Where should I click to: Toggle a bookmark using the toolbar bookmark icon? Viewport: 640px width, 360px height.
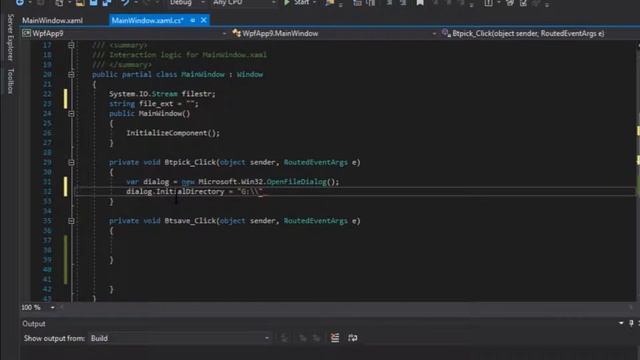(420, 3)
